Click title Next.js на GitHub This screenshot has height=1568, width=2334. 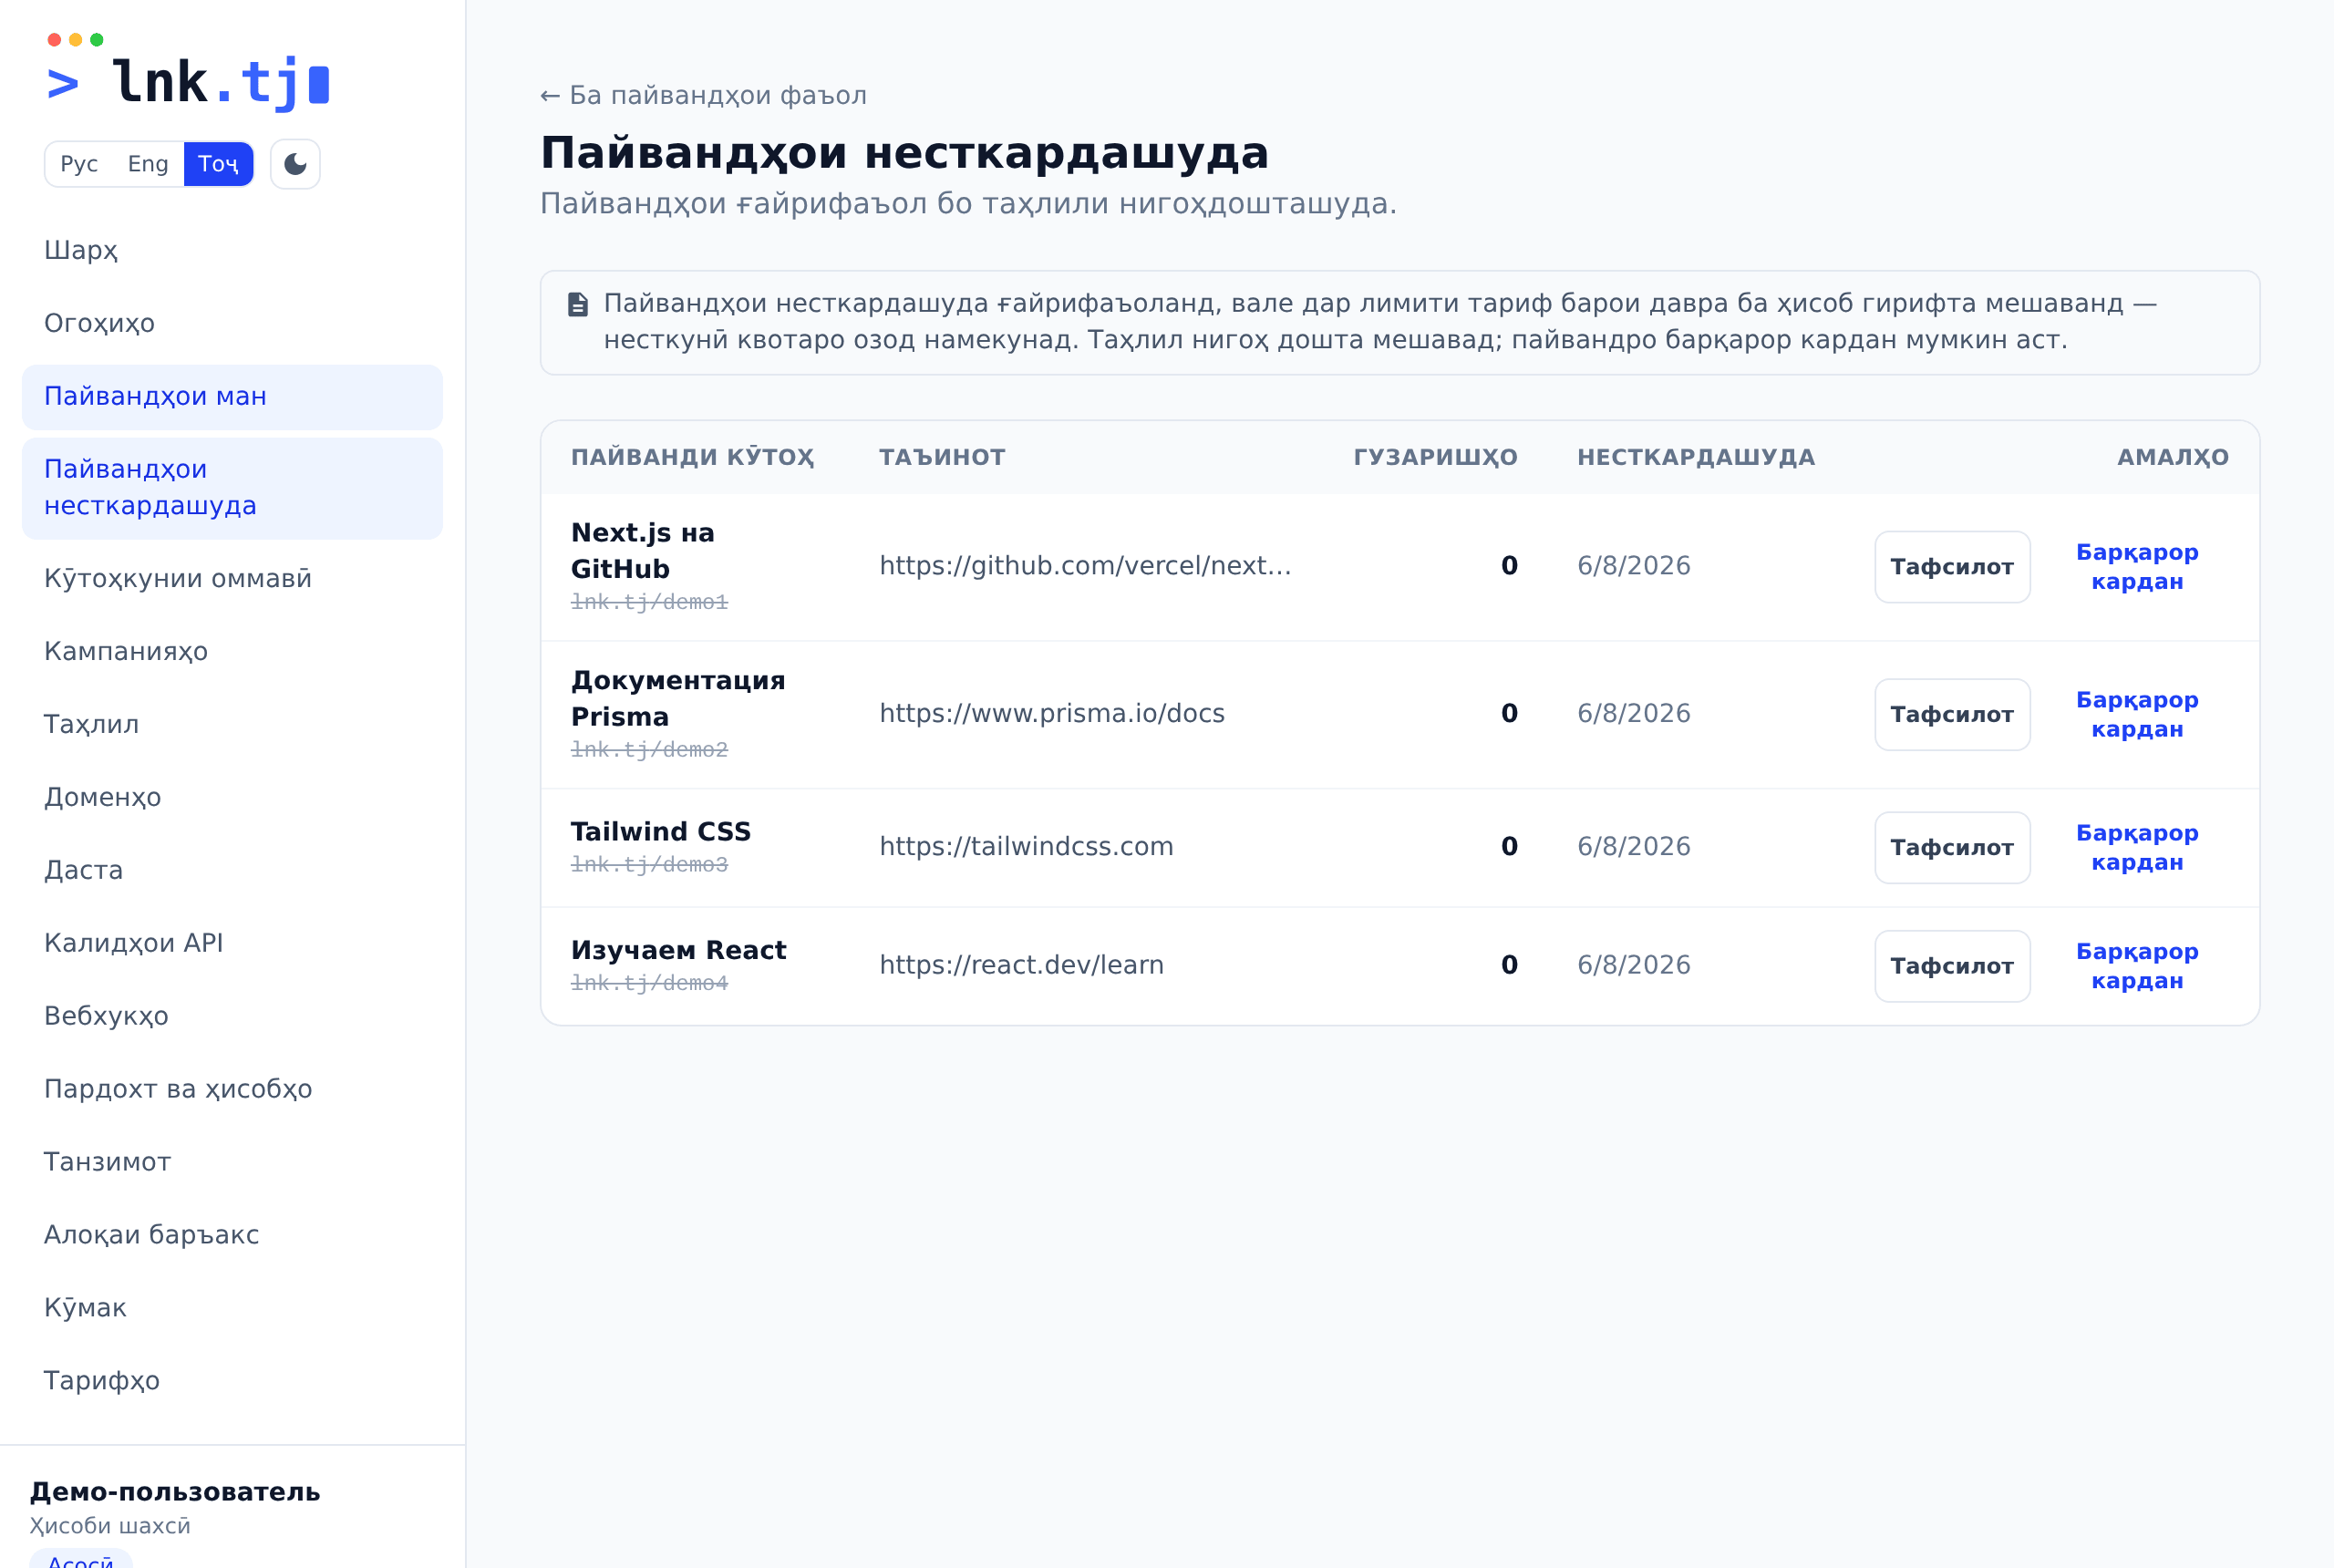(x=642, y=551)
